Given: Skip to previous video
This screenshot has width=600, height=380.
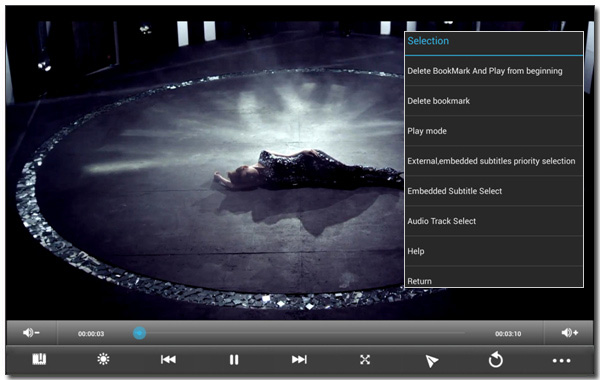Looking at the screenshot, I should coord(168,359).
